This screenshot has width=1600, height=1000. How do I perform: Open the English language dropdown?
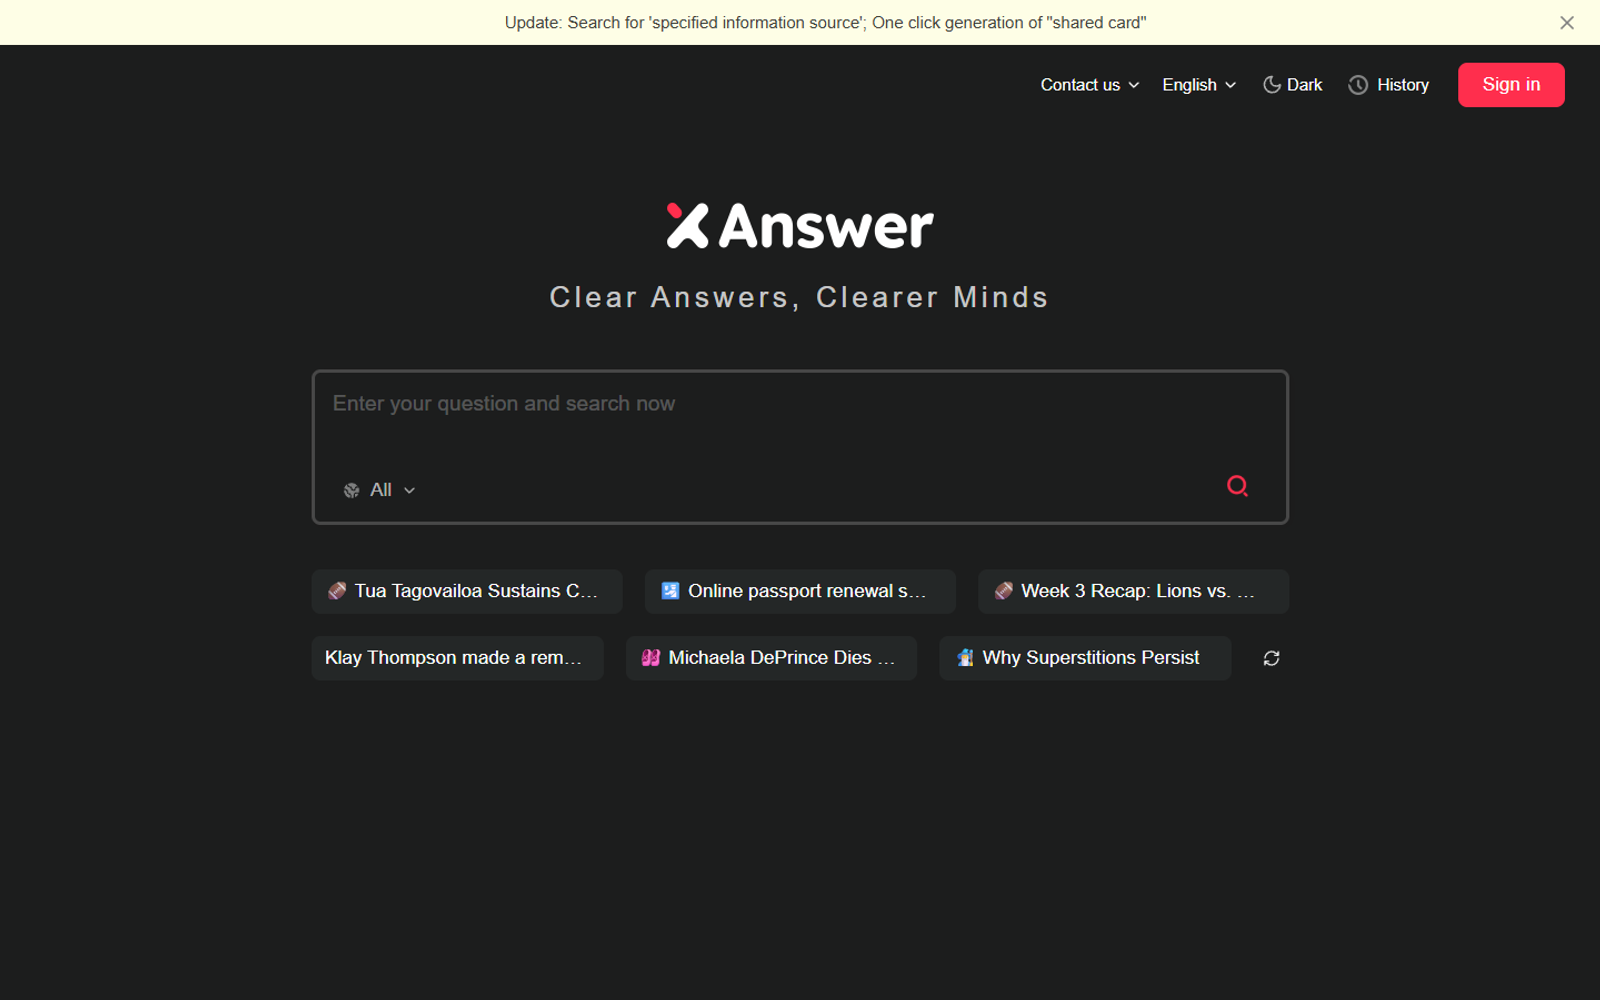click(1199, 85)
